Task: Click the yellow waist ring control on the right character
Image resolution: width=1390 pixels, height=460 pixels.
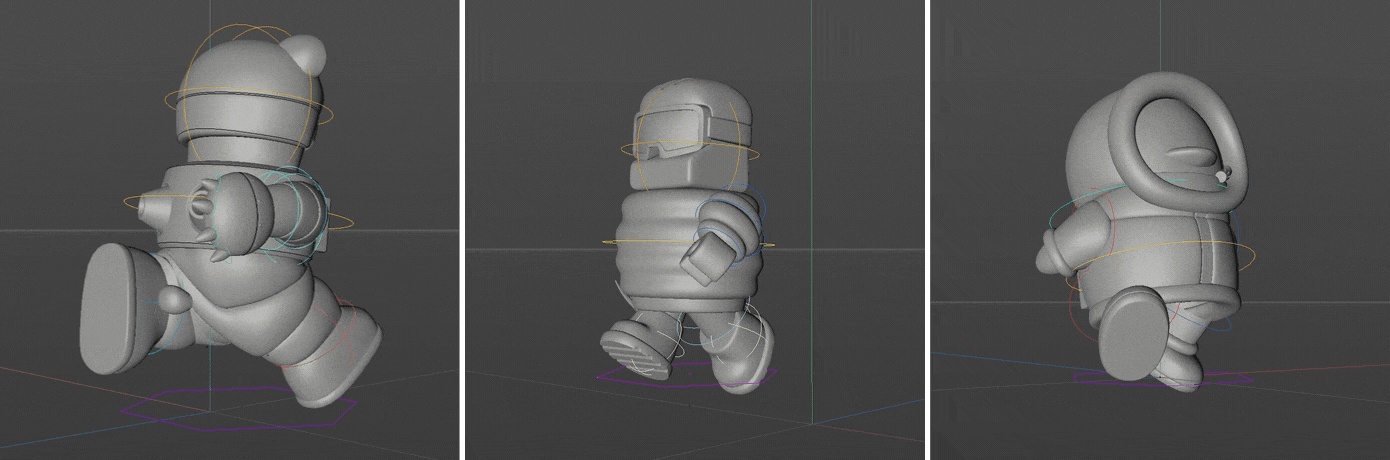Action: pyautogui.click(x=1160, y=265)
